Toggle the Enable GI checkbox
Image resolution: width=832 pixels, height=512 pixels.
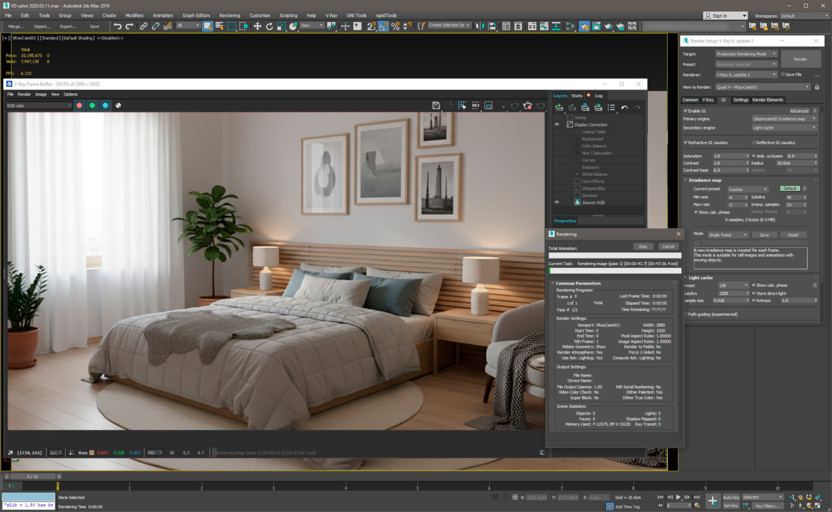[686, 111]
